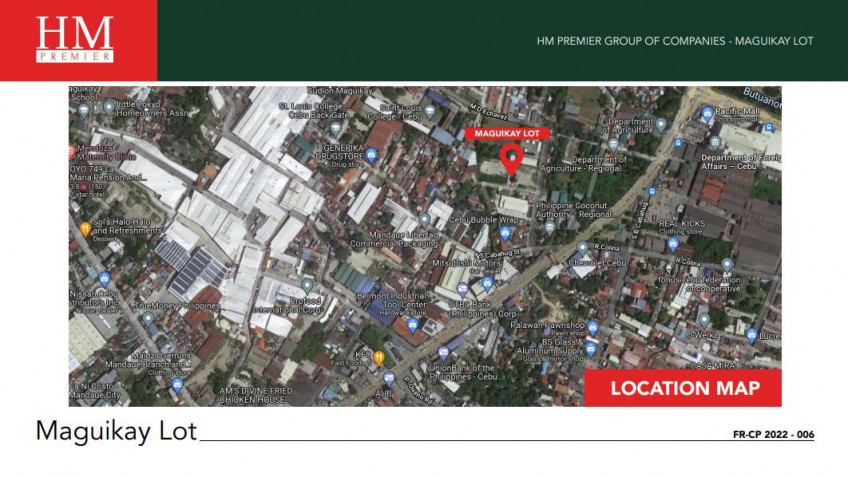848x477 pixels.
Task: Click the Sol's Halo-Halo restaurant pin
Action: click(85, 229)
